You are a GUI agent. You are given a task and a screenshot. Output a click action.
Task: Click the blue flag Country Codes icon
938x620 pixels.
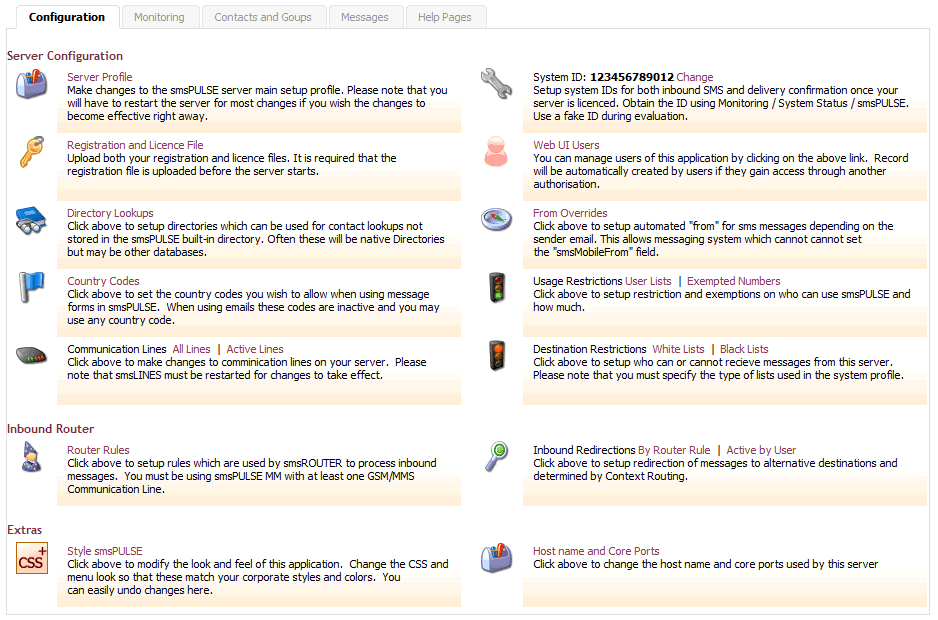pyautogui.click(x=31, y=287)
